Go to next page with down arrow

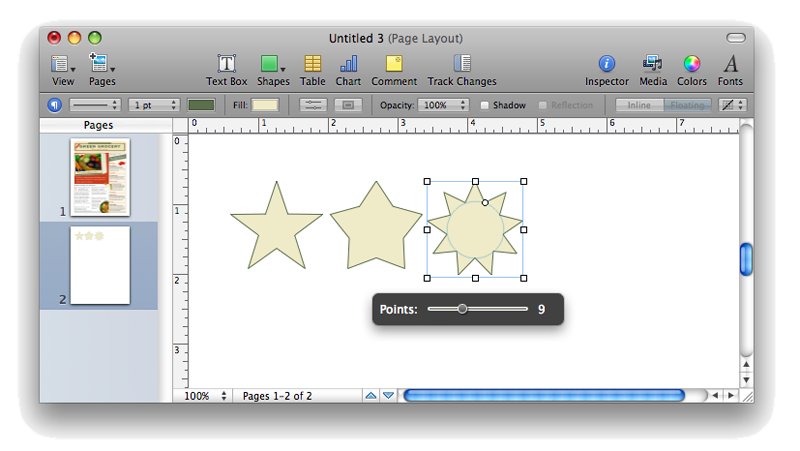[x=388, y=395]
